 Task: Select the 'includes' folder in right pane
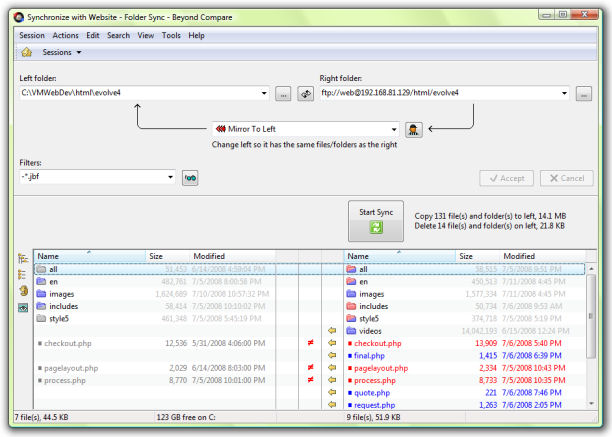click(464, 306)
